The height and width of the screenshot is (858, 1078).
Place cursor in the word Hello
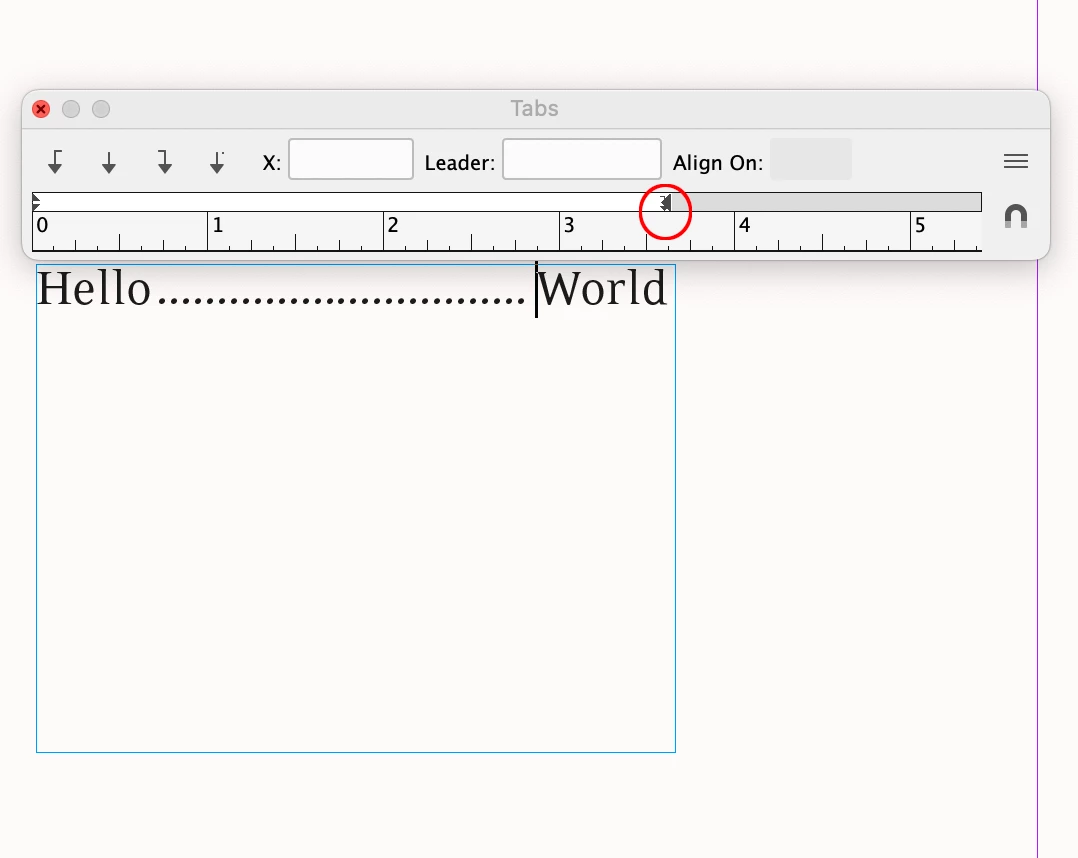pos(94,288)
